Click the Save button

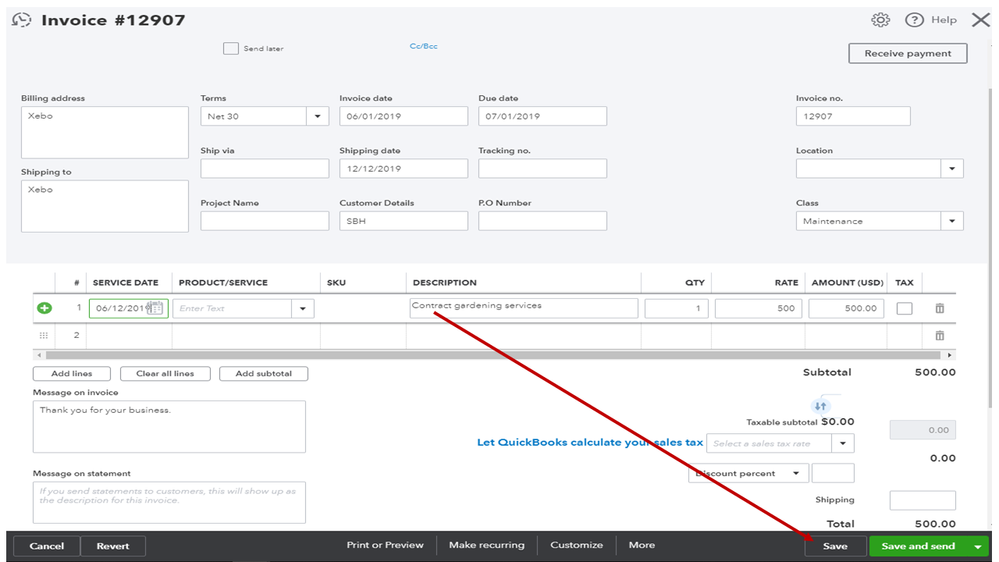point(835,546)
